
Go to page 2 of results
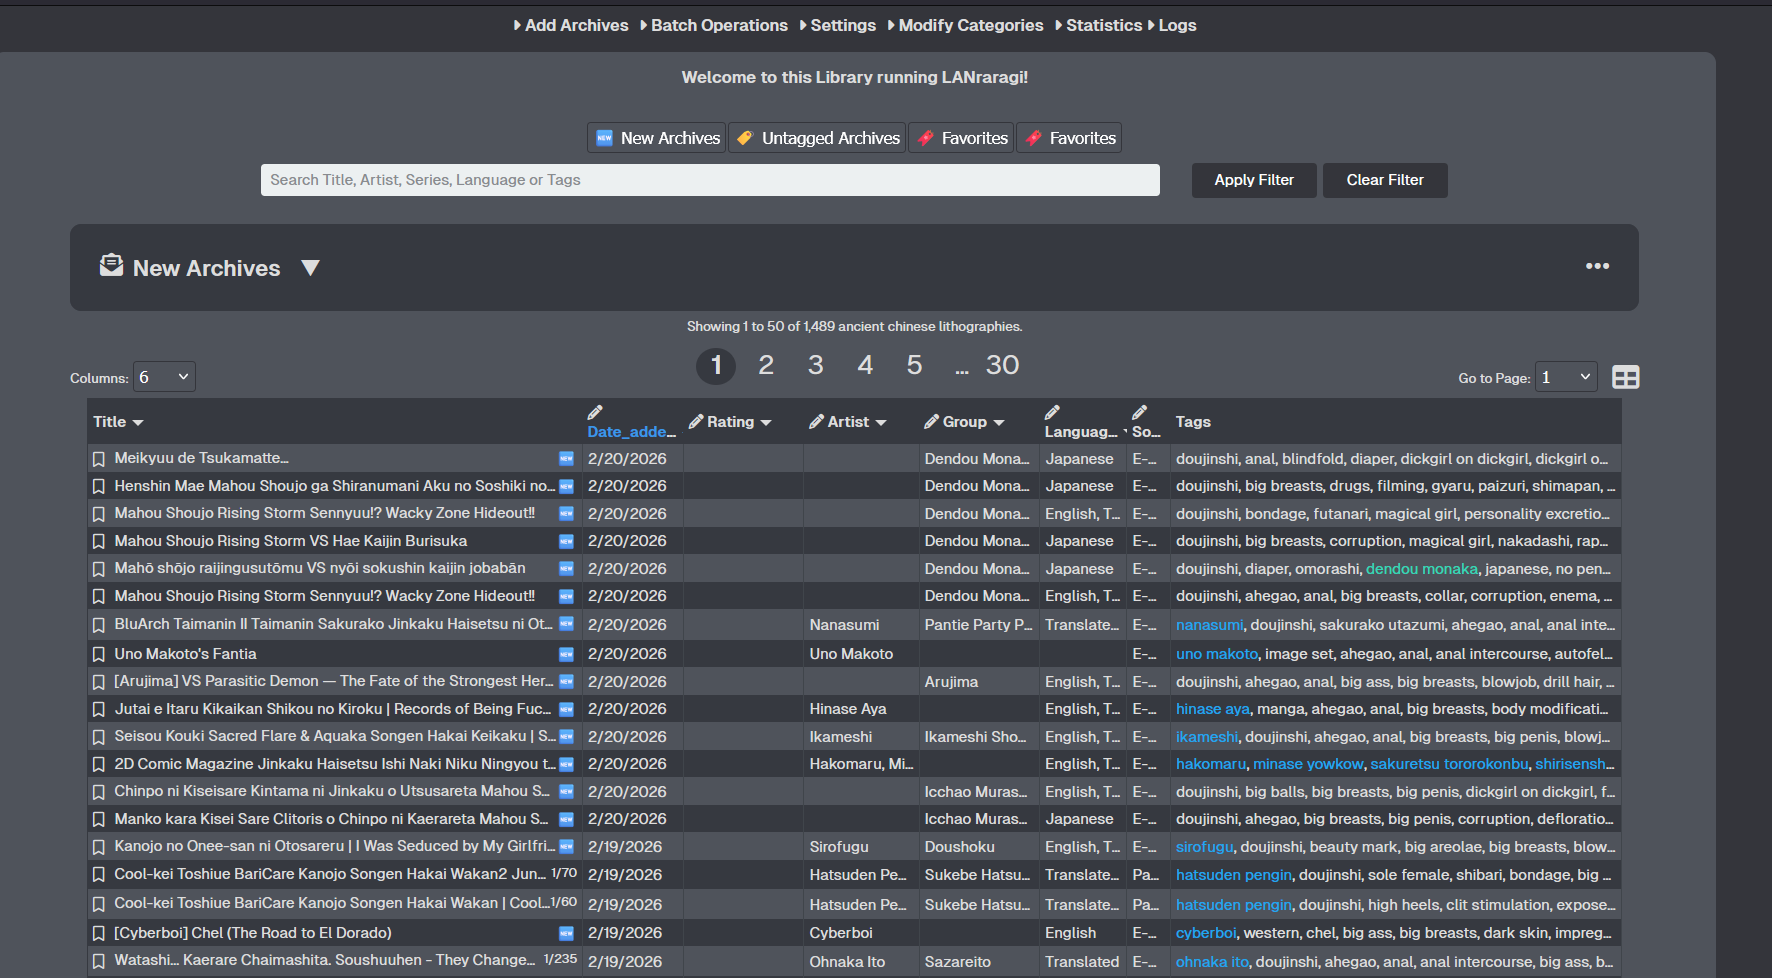(x=766, y=365)
